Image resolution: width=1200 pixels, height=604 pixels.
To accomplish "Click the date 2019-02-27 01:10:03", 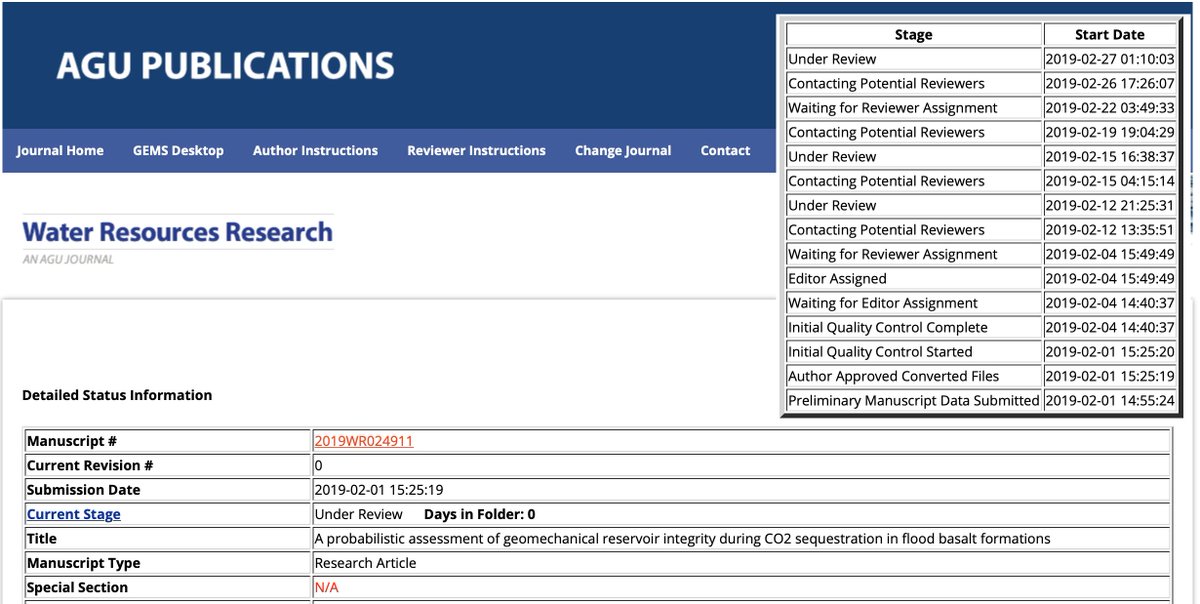I will (x=1110, y=59).
